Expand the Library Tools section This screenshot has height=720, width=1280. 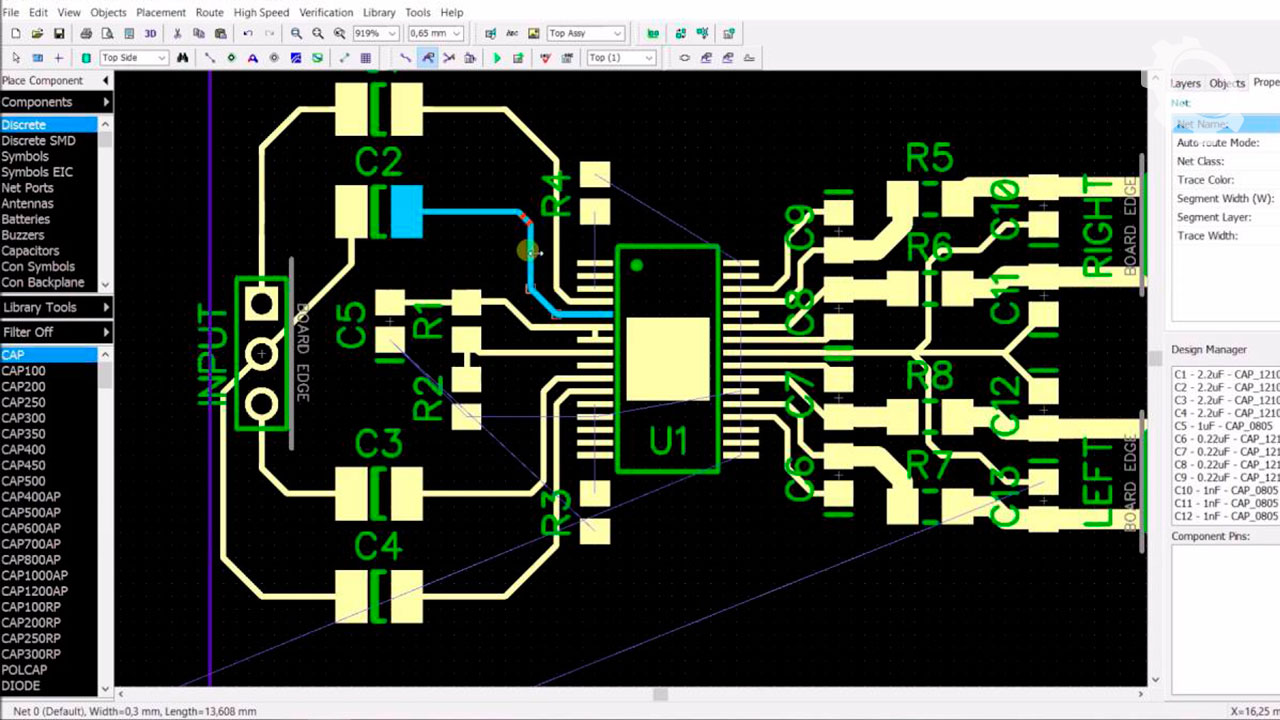point(55,307)
